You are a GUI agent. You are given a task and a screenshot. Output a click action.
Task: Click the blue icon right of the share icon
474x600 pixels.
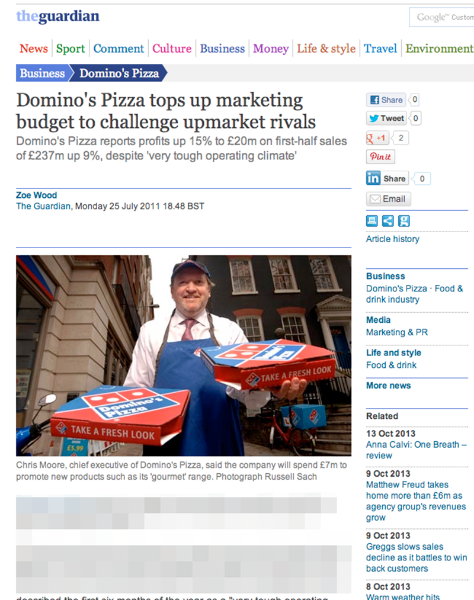click(x=404, y=221)
